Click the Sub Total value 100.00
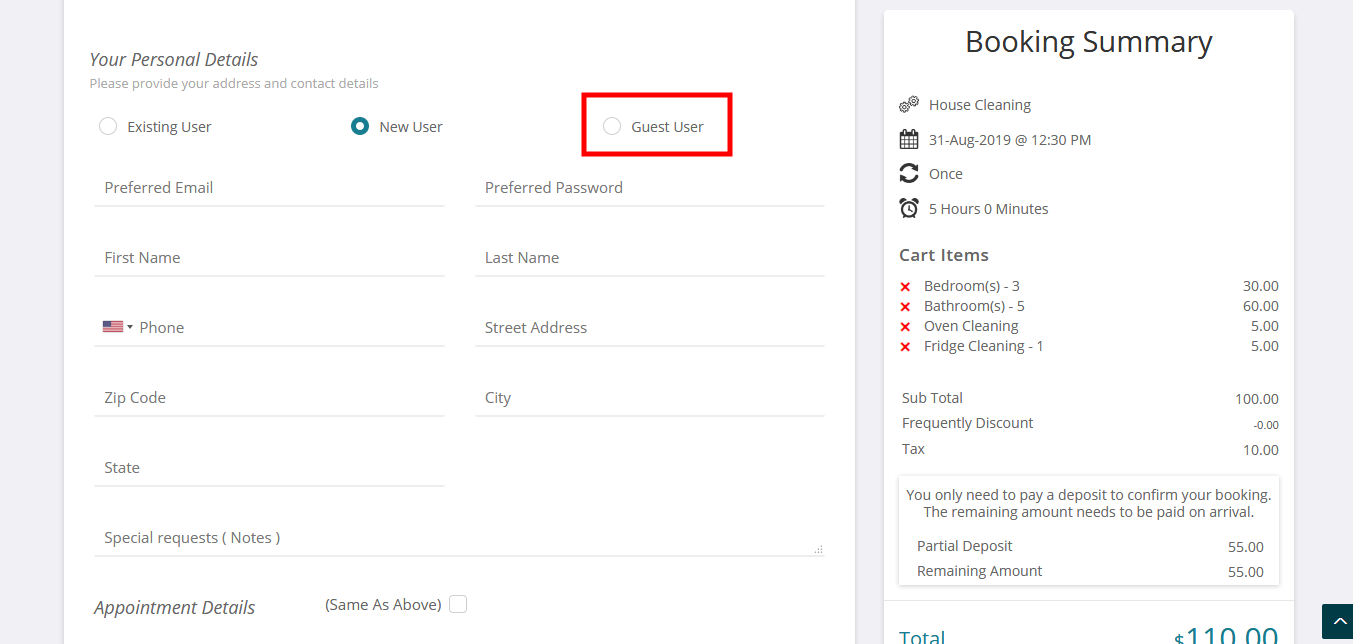This screenshot has width=1353, height=644. click(1257, 399)
